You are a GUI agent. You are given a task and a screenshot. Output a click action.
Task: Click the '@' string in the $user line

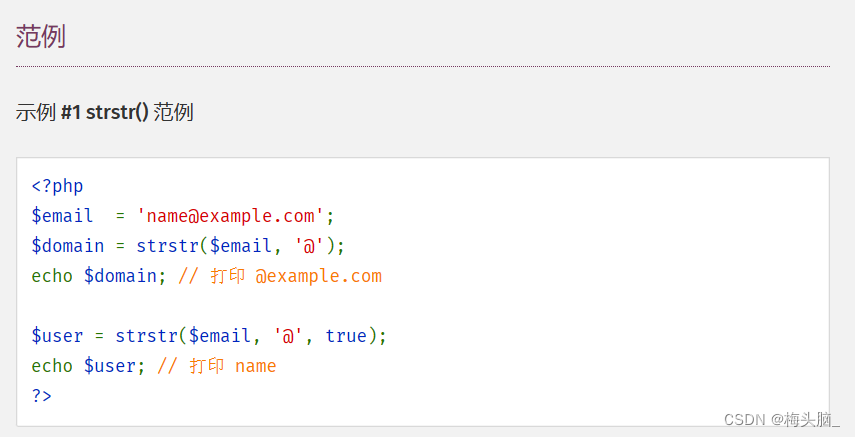pos(288,336)
